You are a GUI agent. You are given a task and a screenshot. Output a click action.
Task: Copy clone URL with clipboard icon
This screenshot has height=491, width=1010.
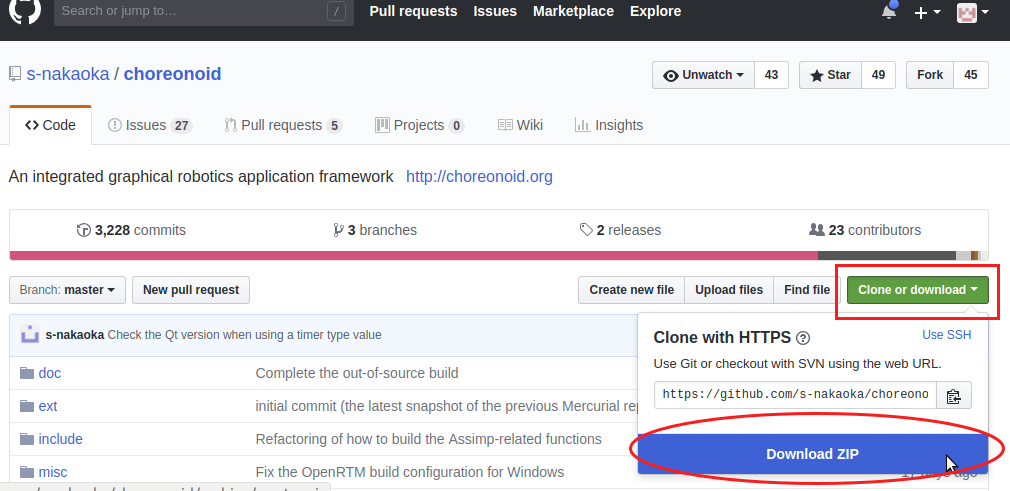[954, 396]
